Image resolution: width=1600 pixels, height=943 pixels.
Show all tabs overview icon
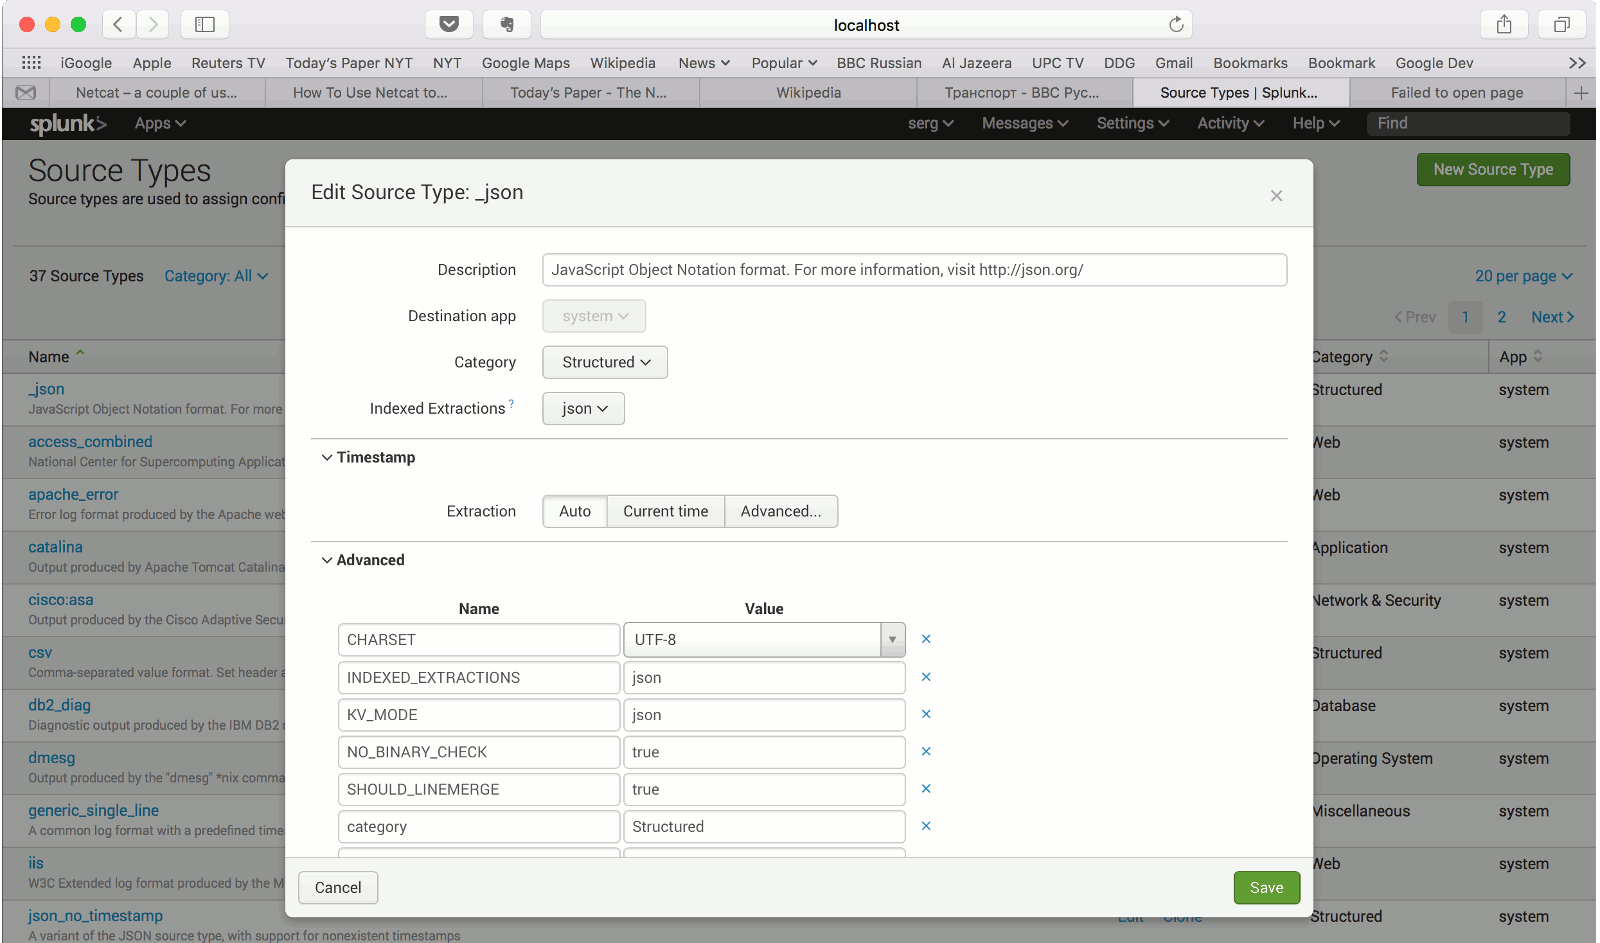pos(1562,24)
